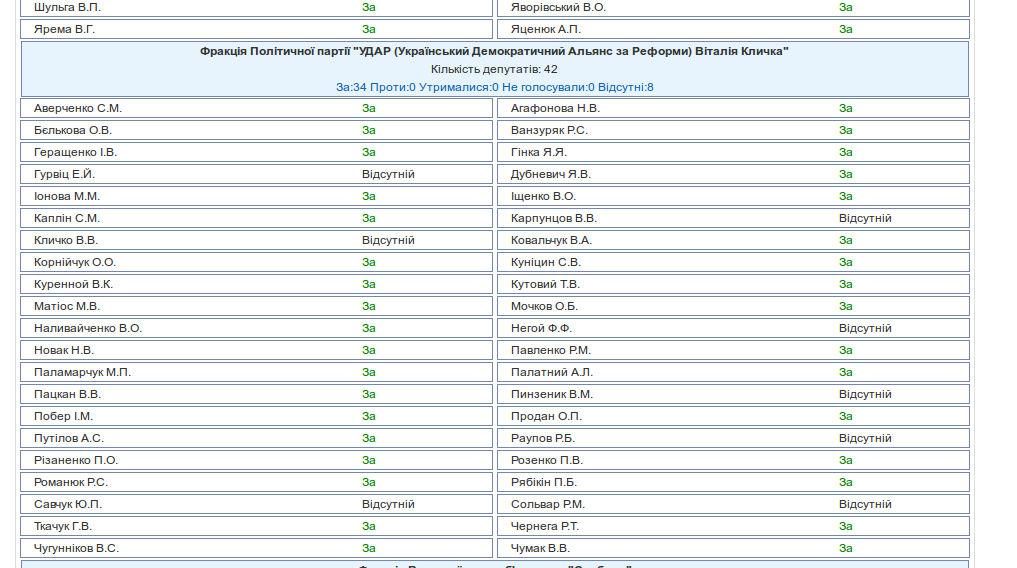Click the За:34 vote summary line
1017x568 pixels.
click(494, 88)
